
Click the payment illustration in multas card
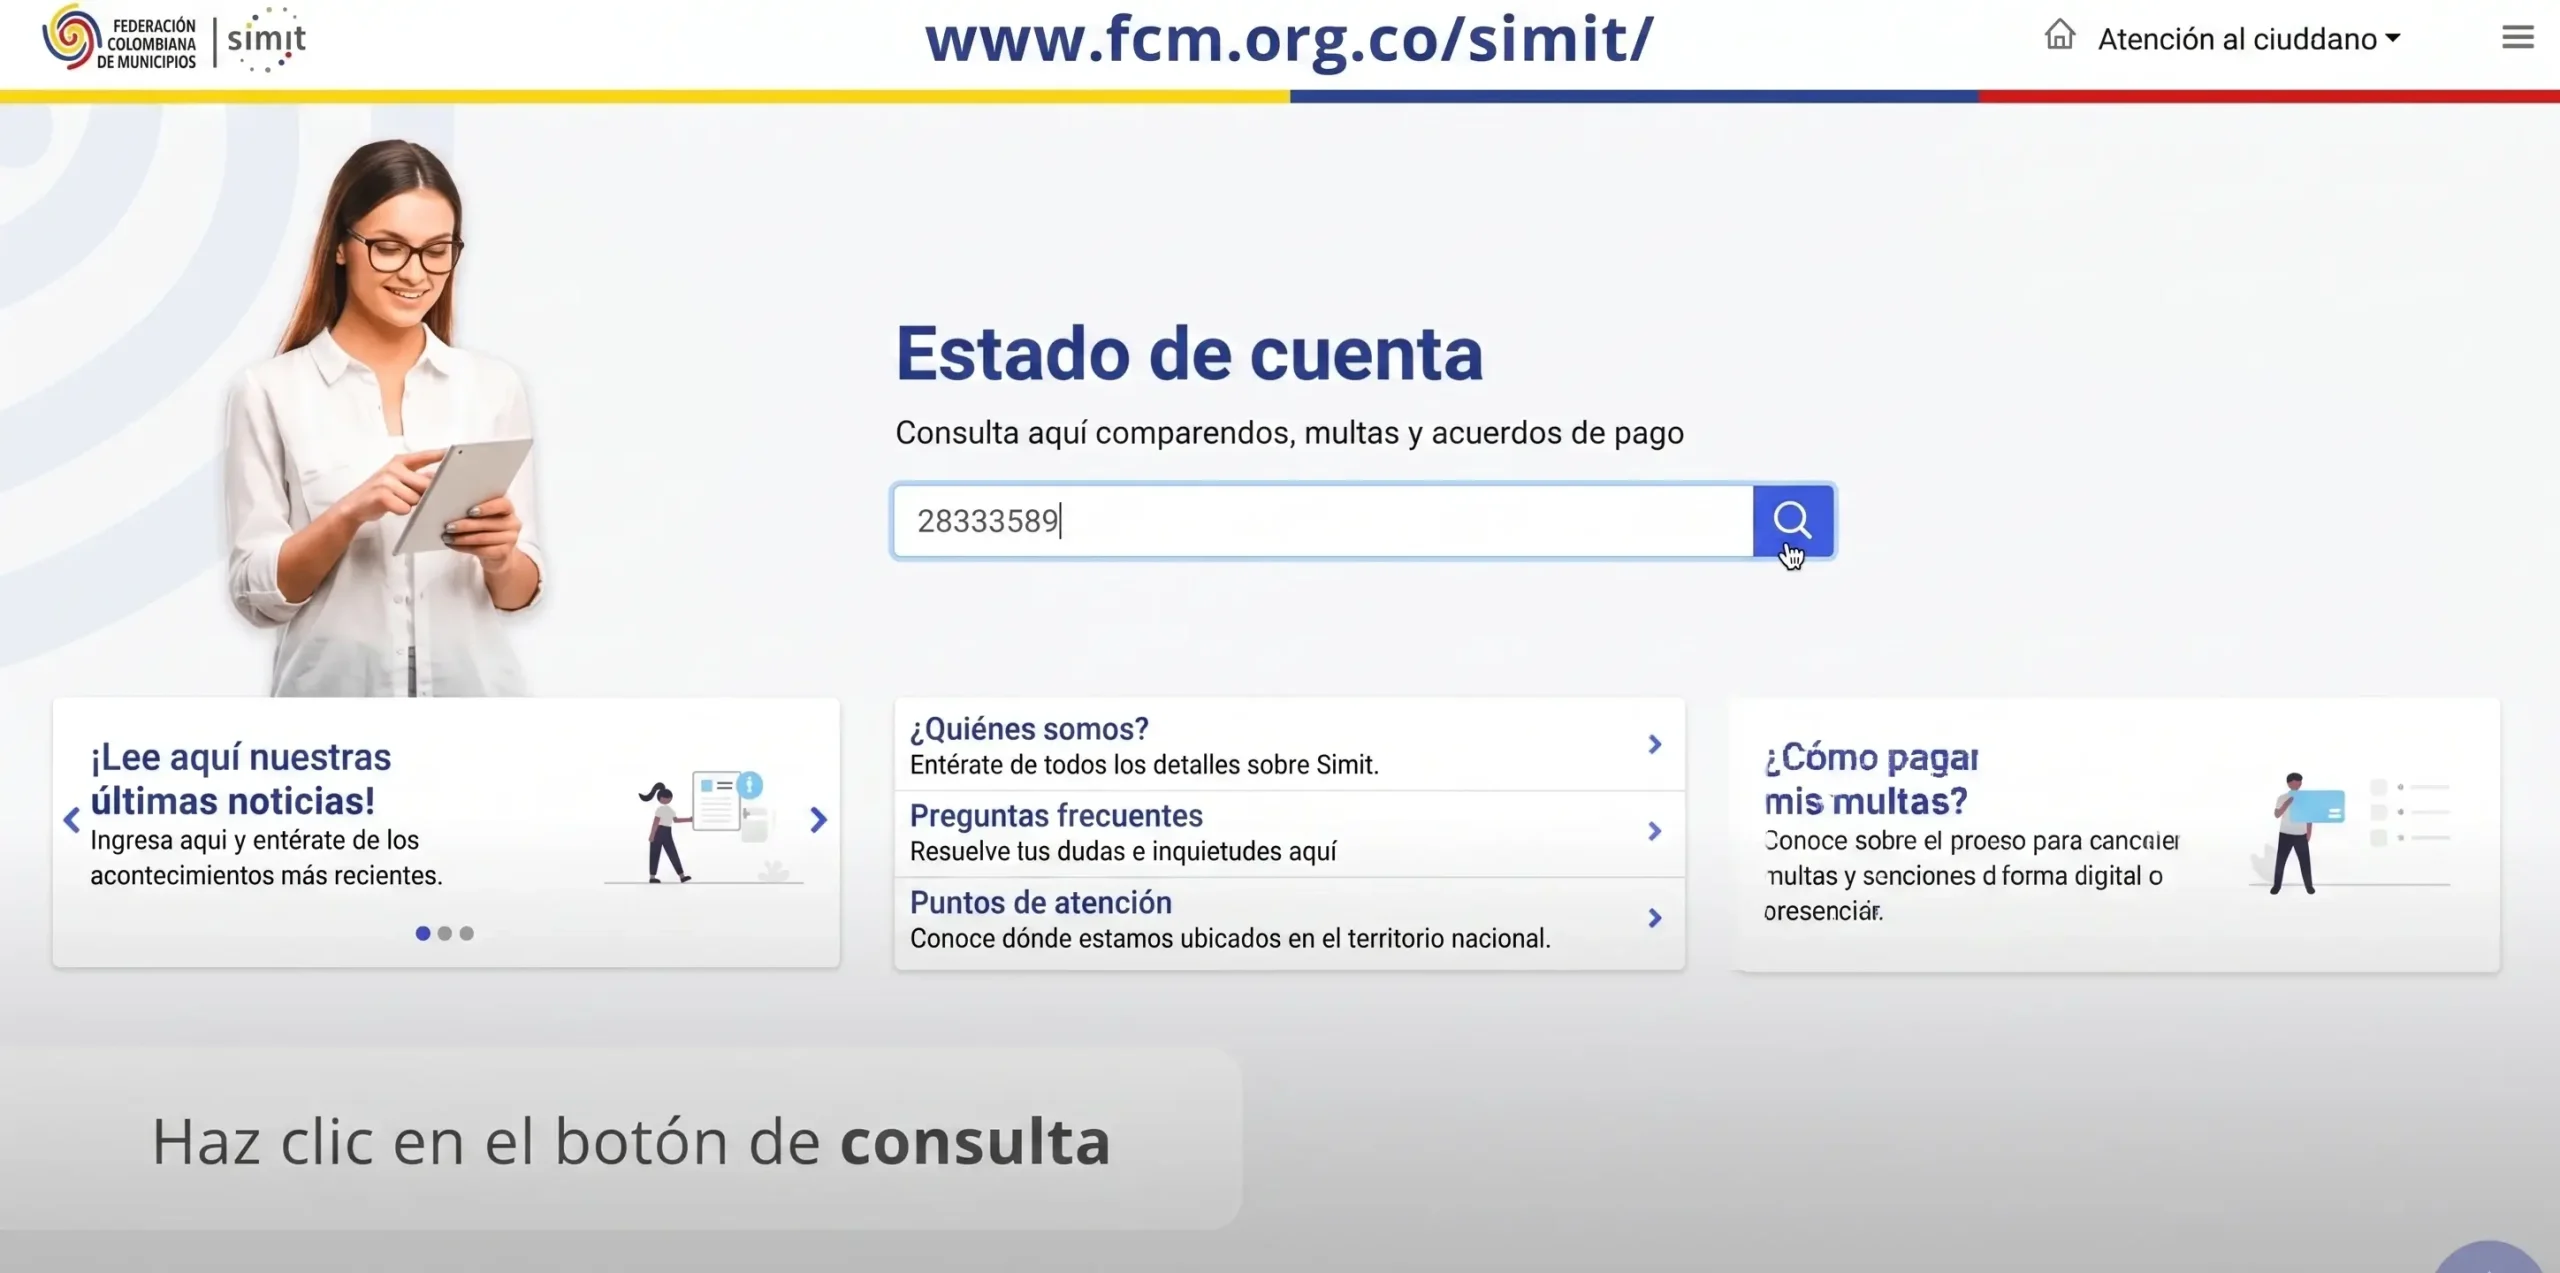tap(2350, 833)
